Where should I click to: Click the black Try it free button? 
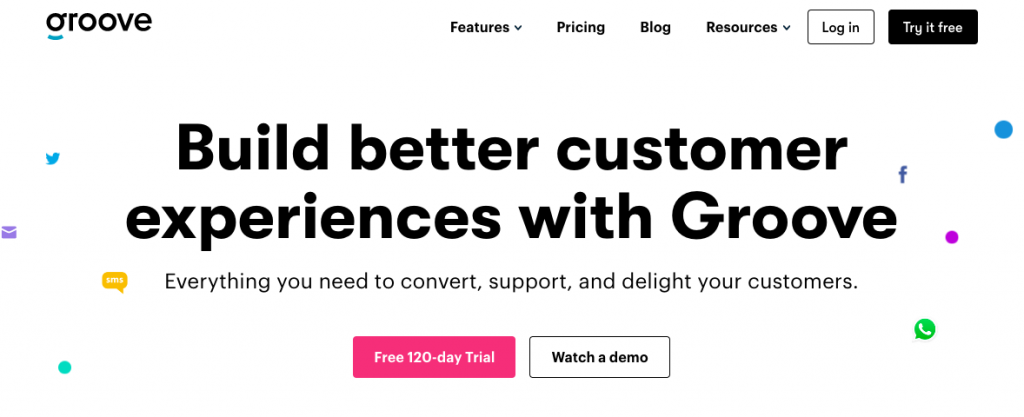point(933,27)
